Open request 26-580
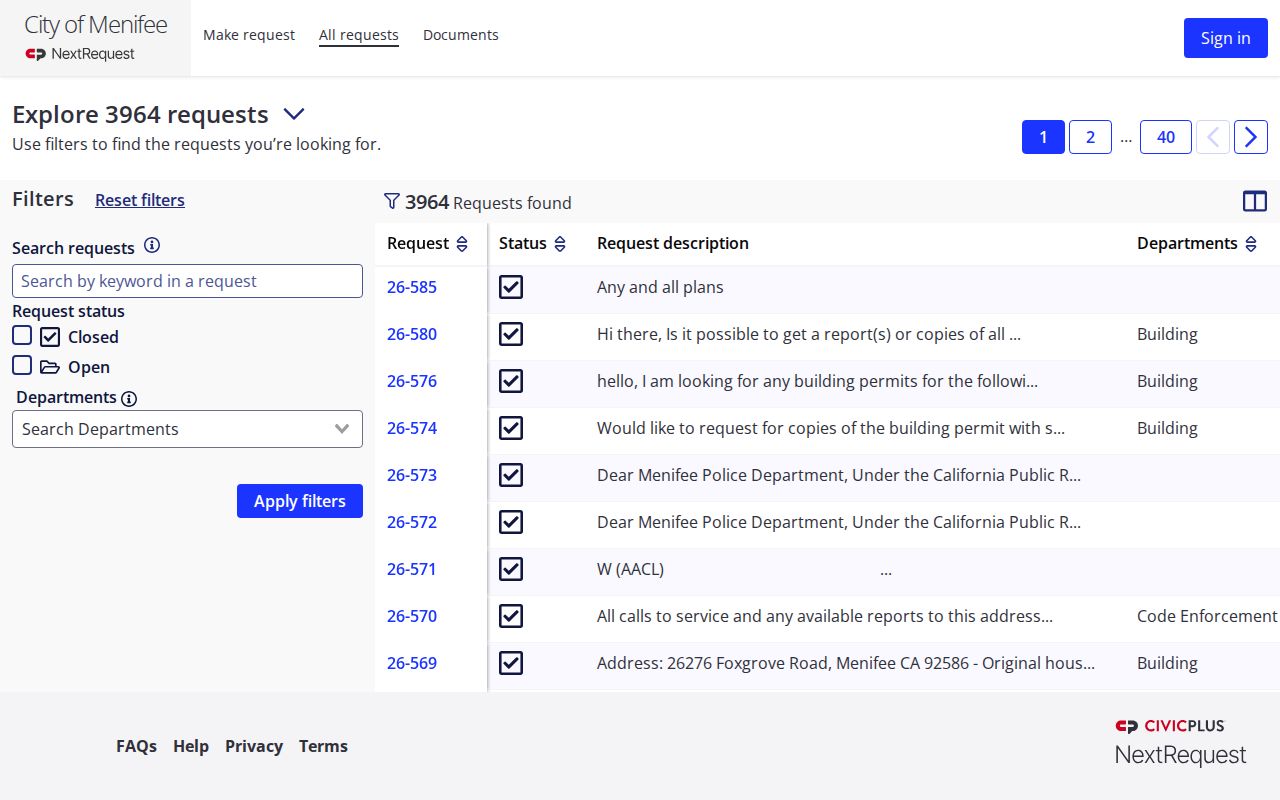Viewport: 1280px width, 800px height. (412, 334)
